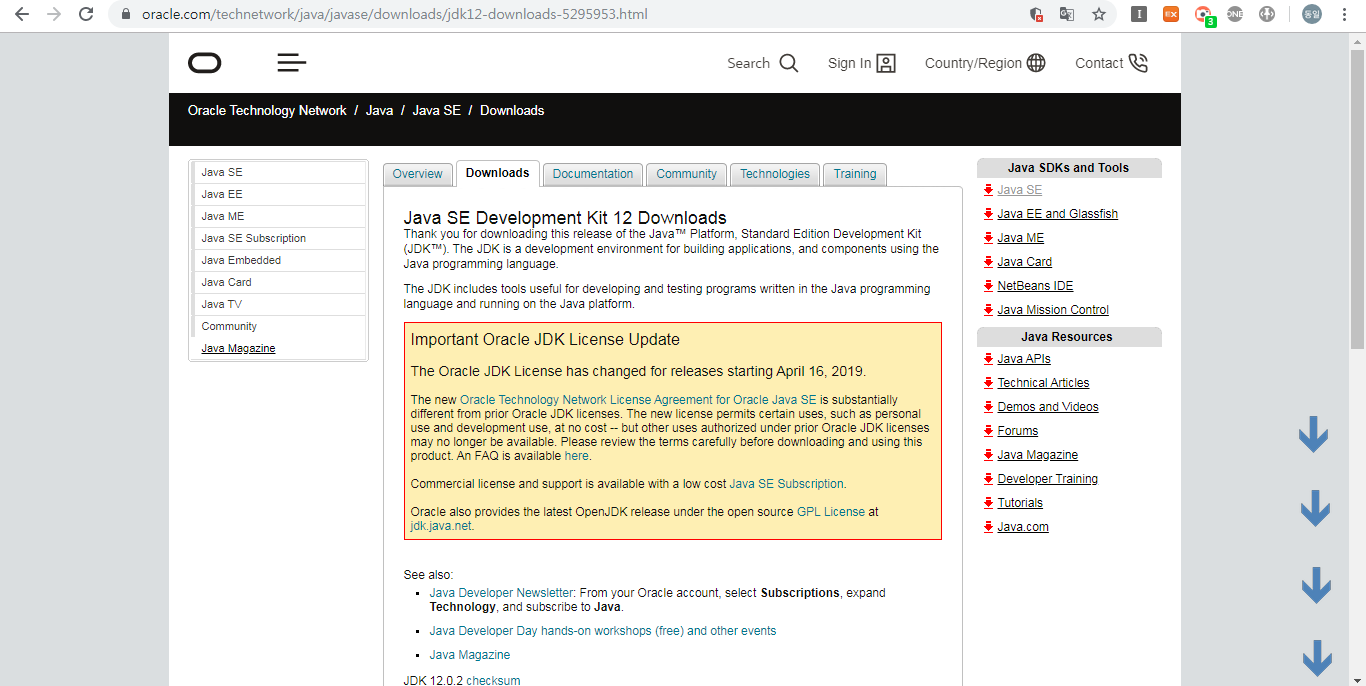Click the gray circular pin extension icon
The height and width of the screenshot is (686, 1366).
pos(1267,14)
